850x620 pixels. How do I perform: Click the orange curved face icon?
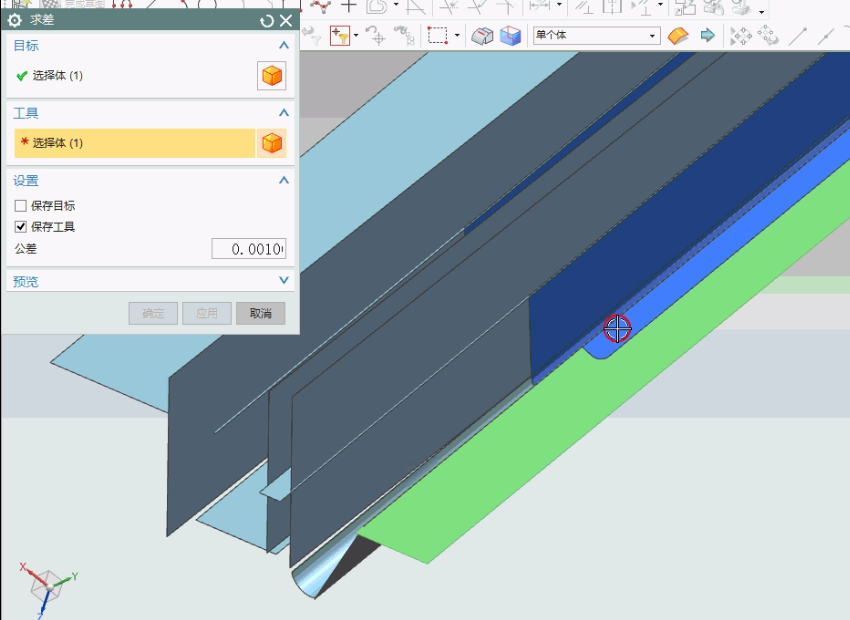[x=678, y=36]
